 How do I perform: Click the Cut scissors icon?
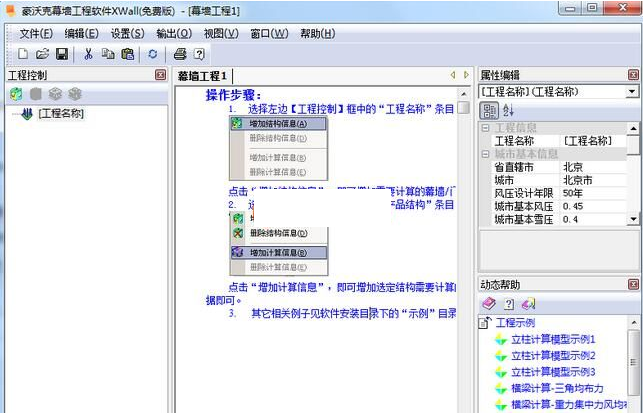pyautogui.click(x=89, y=54)
